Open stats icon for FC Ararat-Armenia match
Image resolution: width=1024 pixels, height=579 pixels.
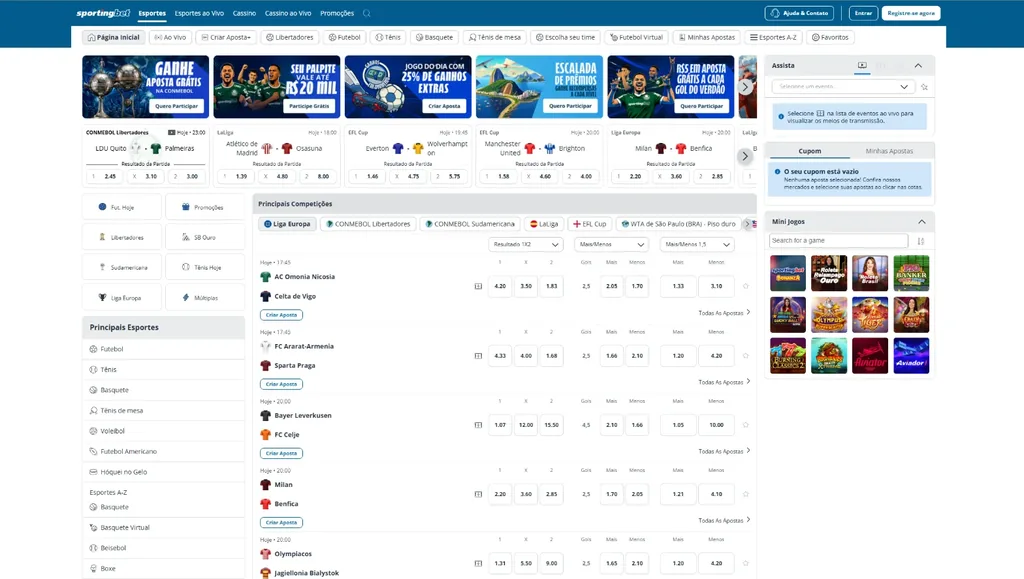click(478, 356)
